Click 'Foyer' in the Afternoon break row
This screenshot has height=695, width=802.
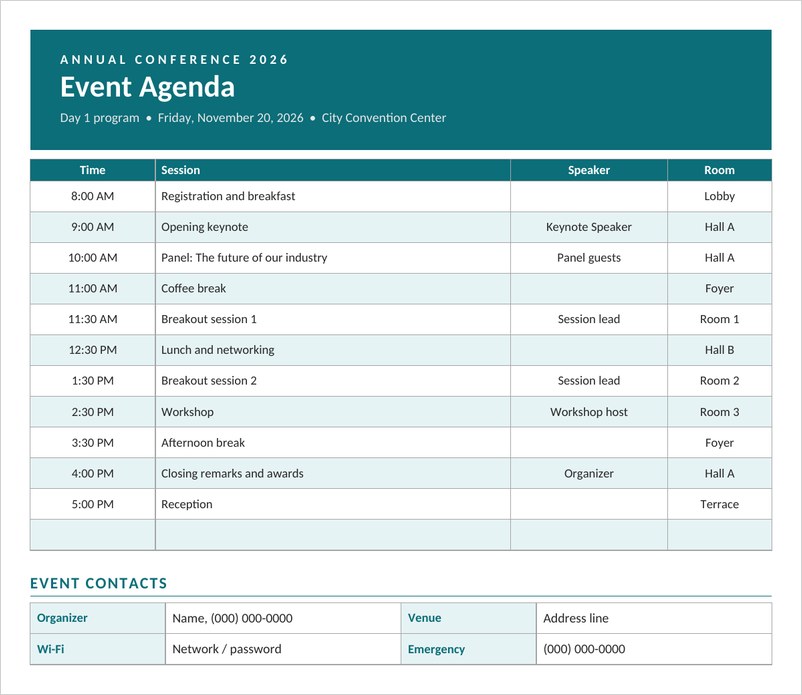coord(719,442)
